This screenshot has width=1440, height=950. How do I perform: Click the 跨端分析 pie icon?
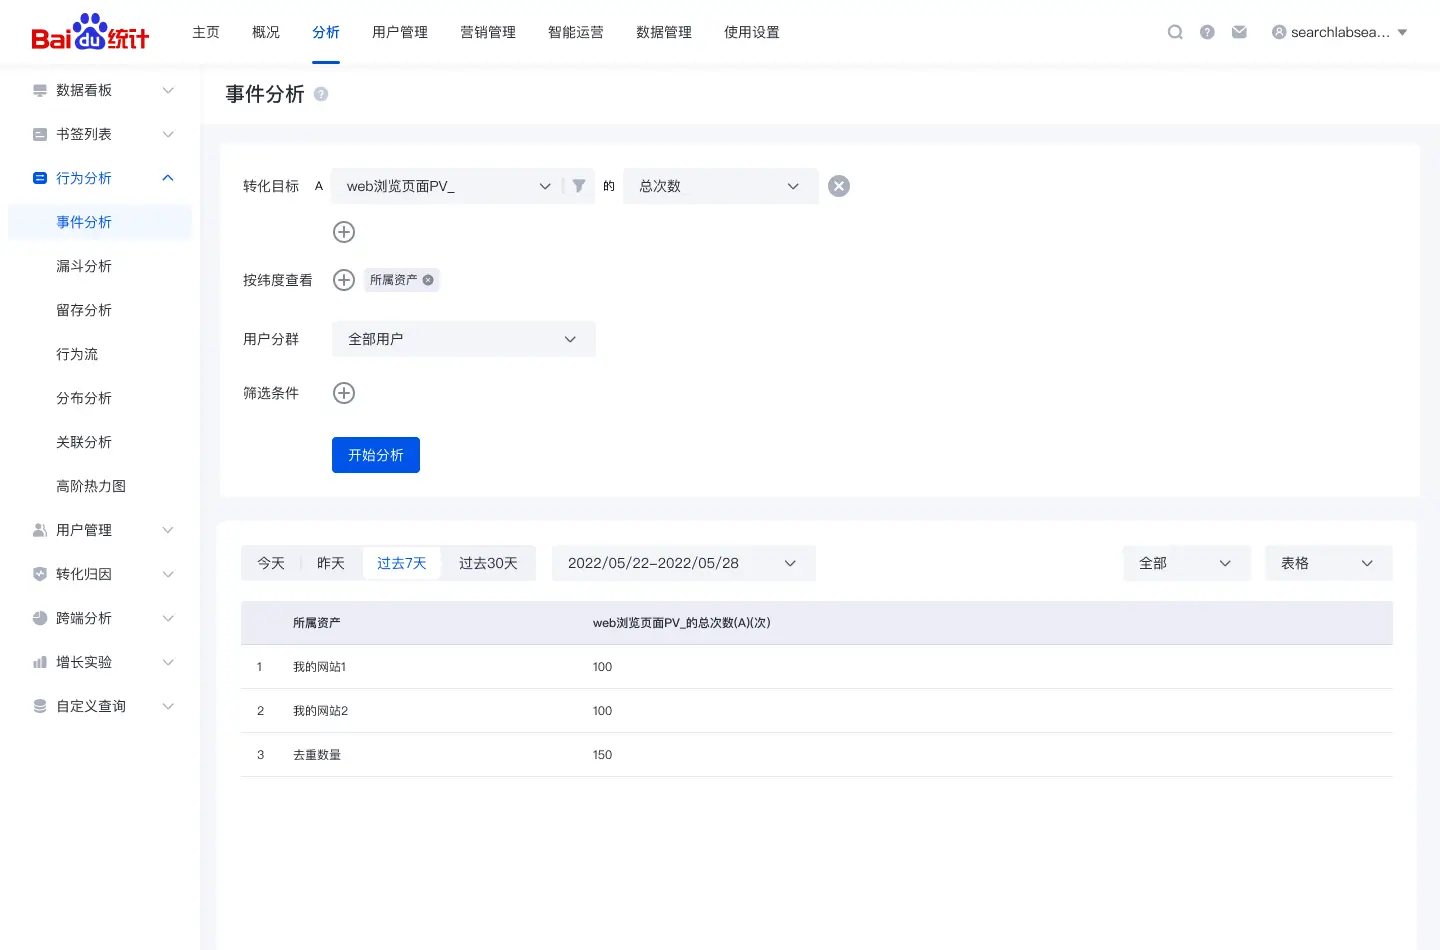[x=40, y=618]
